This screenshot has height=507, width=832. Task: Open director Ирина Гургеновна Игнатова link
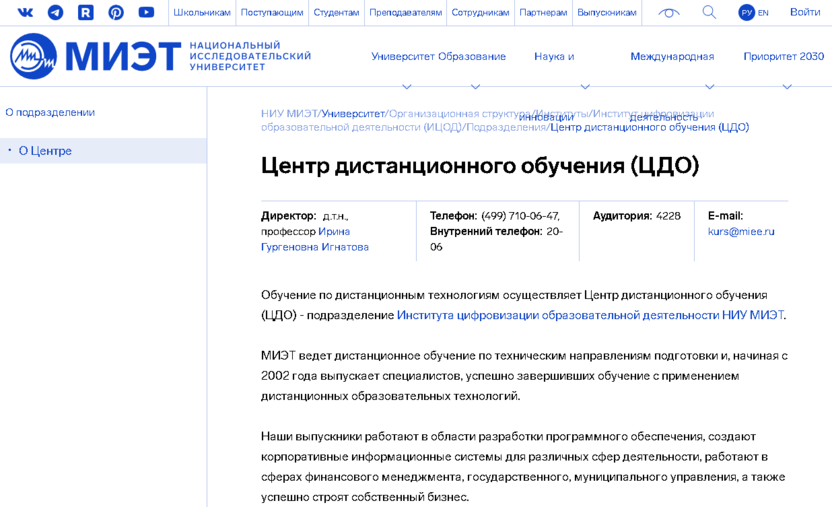click(315, 239)
